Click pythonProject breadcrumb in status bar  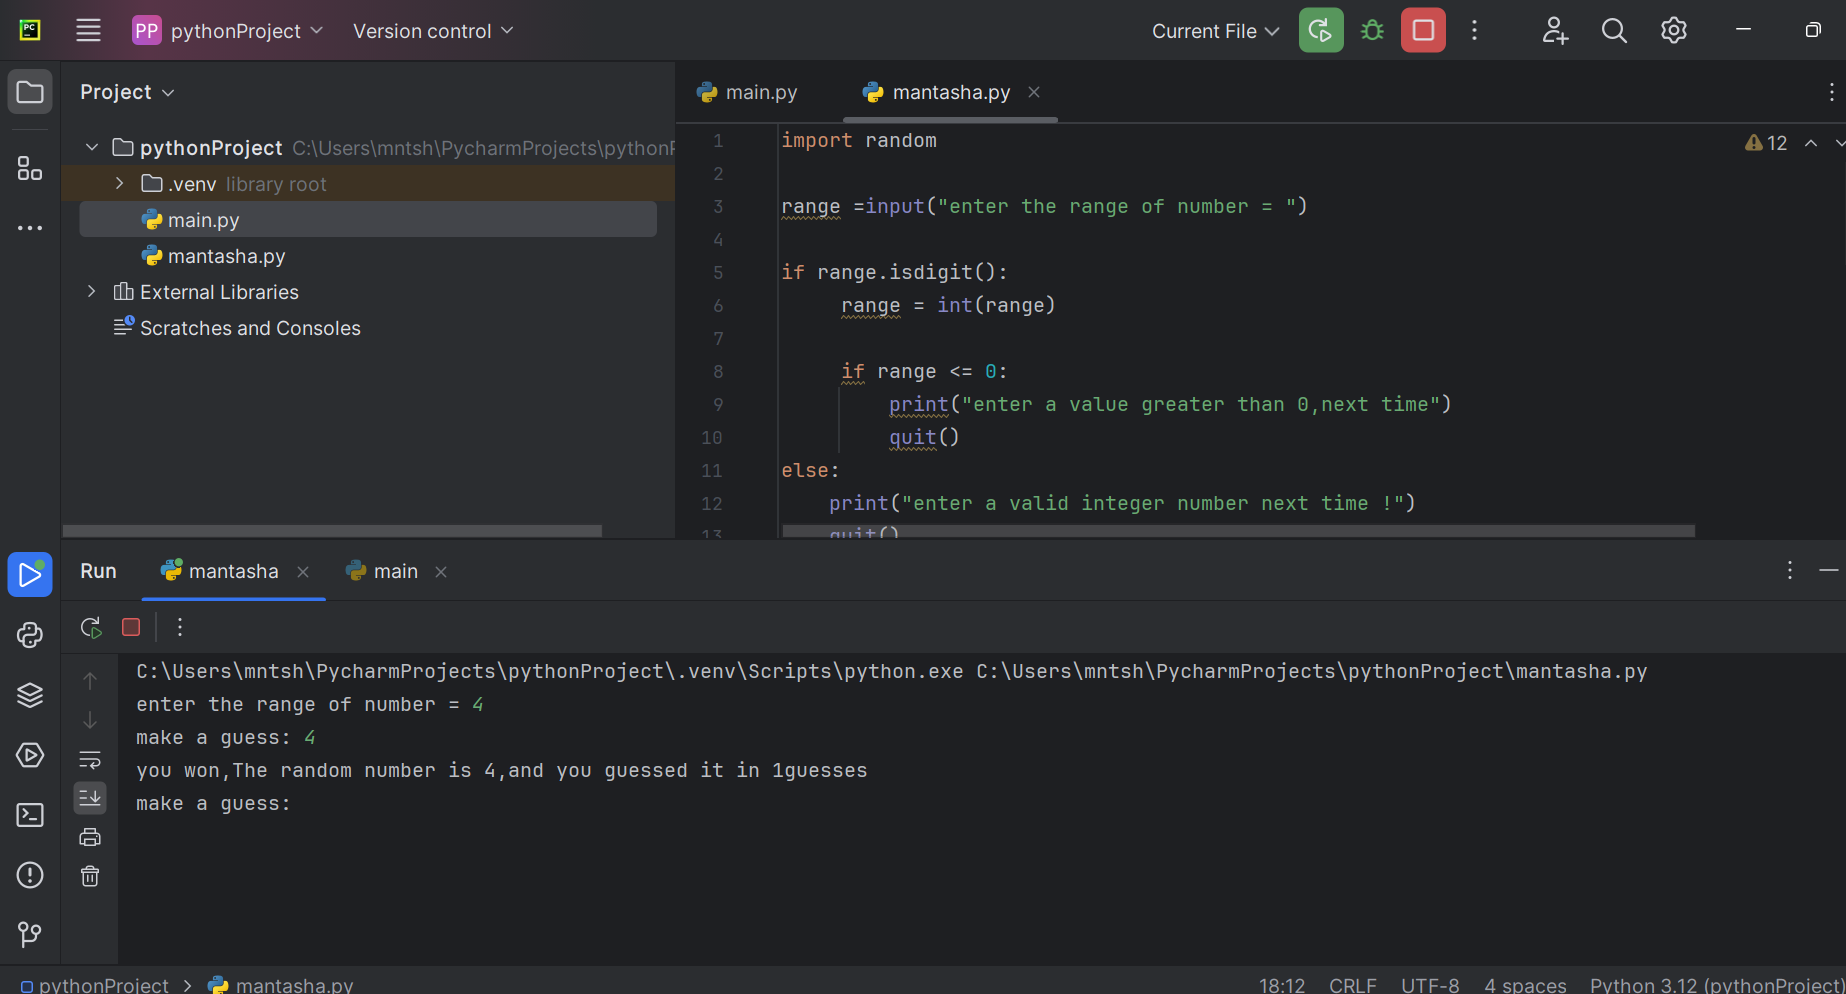pos(95,985)
